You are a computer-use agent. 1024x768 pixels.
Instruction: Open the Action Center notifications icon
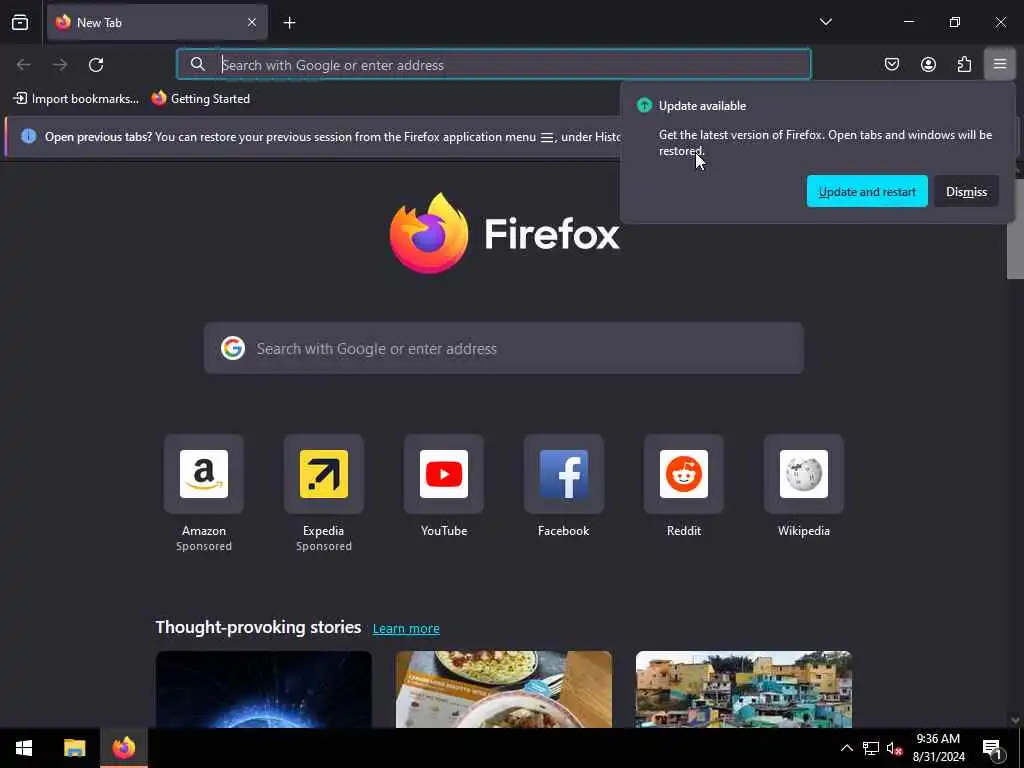(992, 748)
